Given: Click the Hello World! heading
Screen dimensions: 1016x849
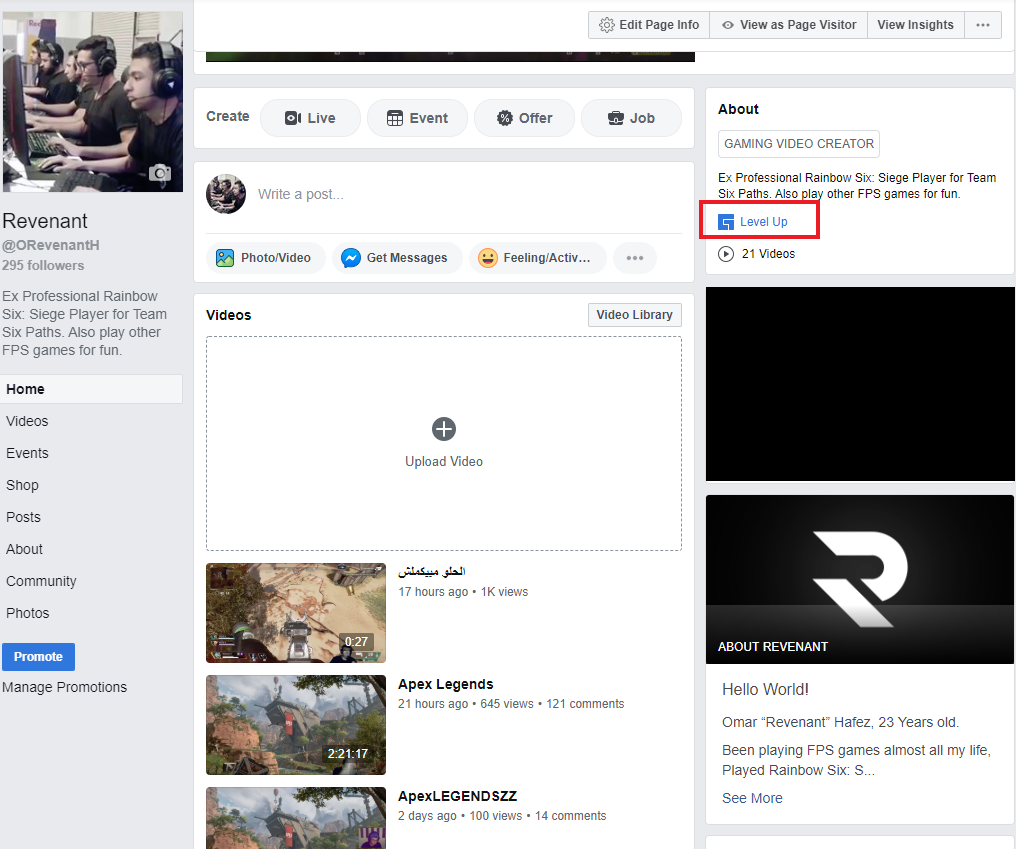Looking at the screenshot, I should point(765,690).
